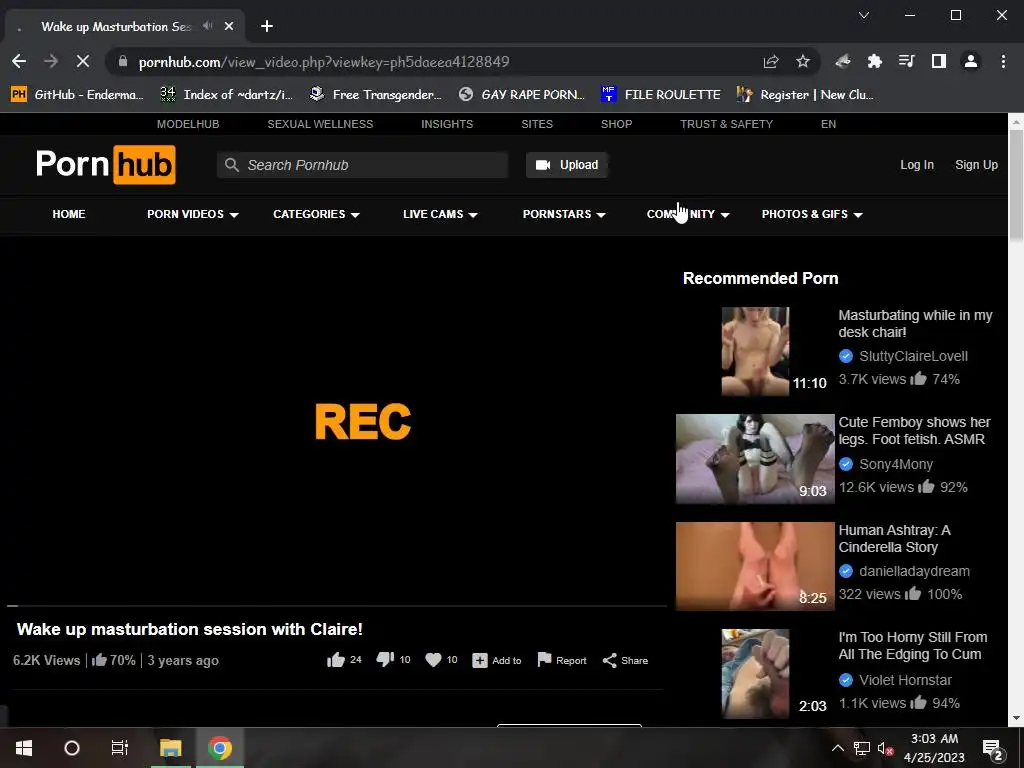
Task: Open the notification center icon
Action: click(x=992, y=748)
